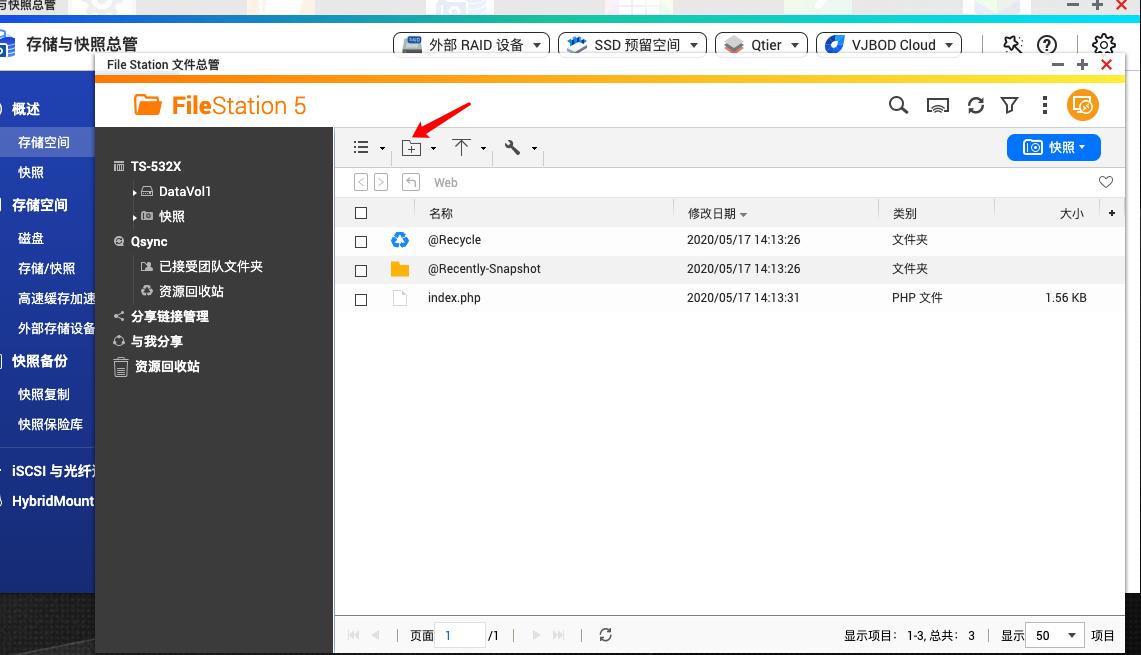Open the Remote display cast icon
This screenshot has width=1141, height=655.
click(937, 105)
